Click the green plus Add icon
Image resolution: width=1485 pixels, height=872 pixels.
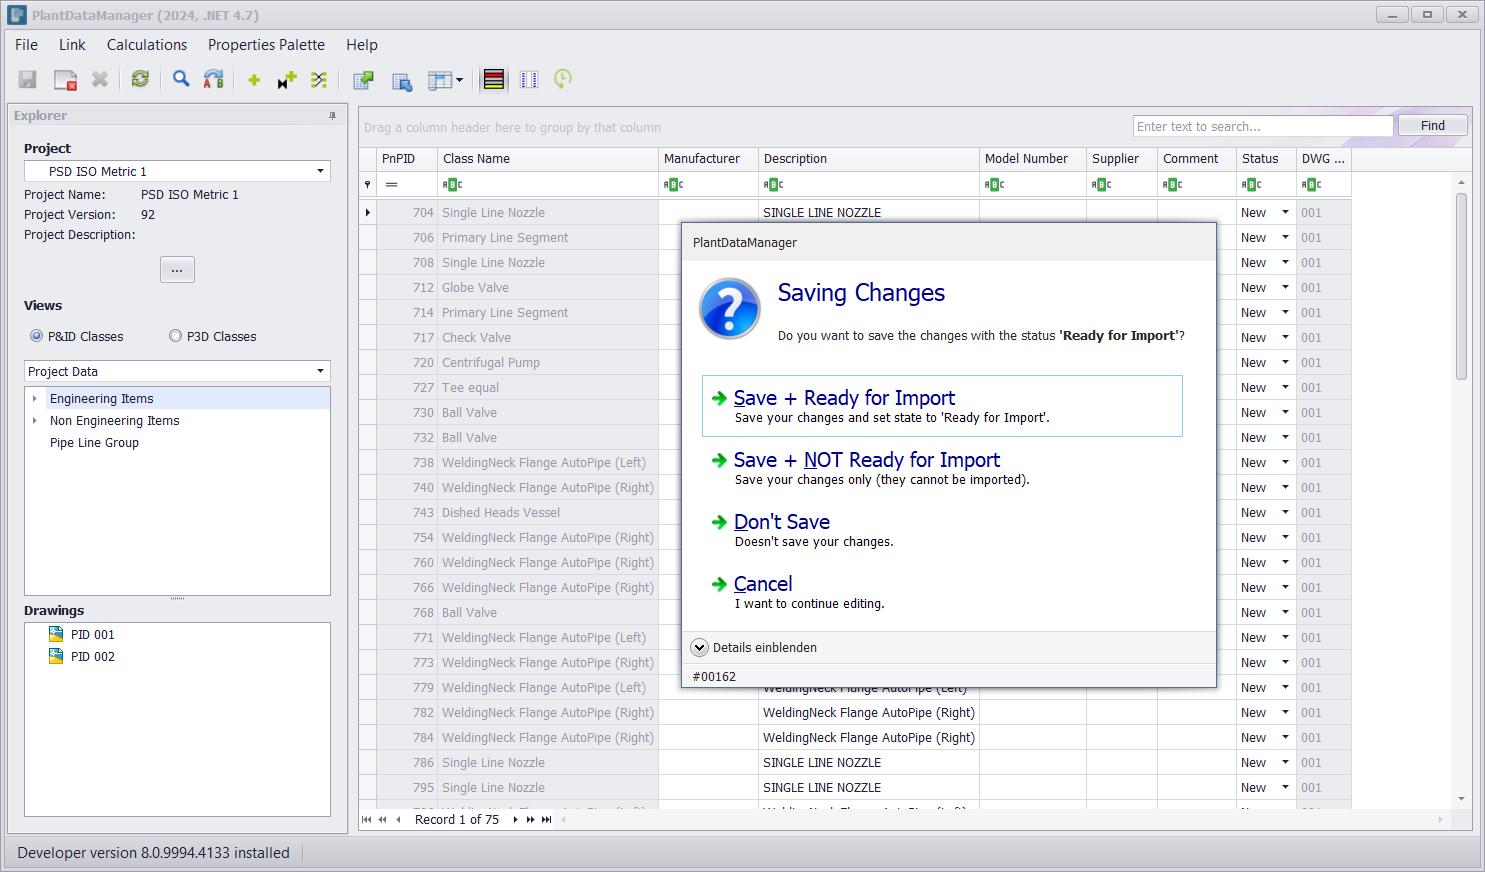(254, 80)
